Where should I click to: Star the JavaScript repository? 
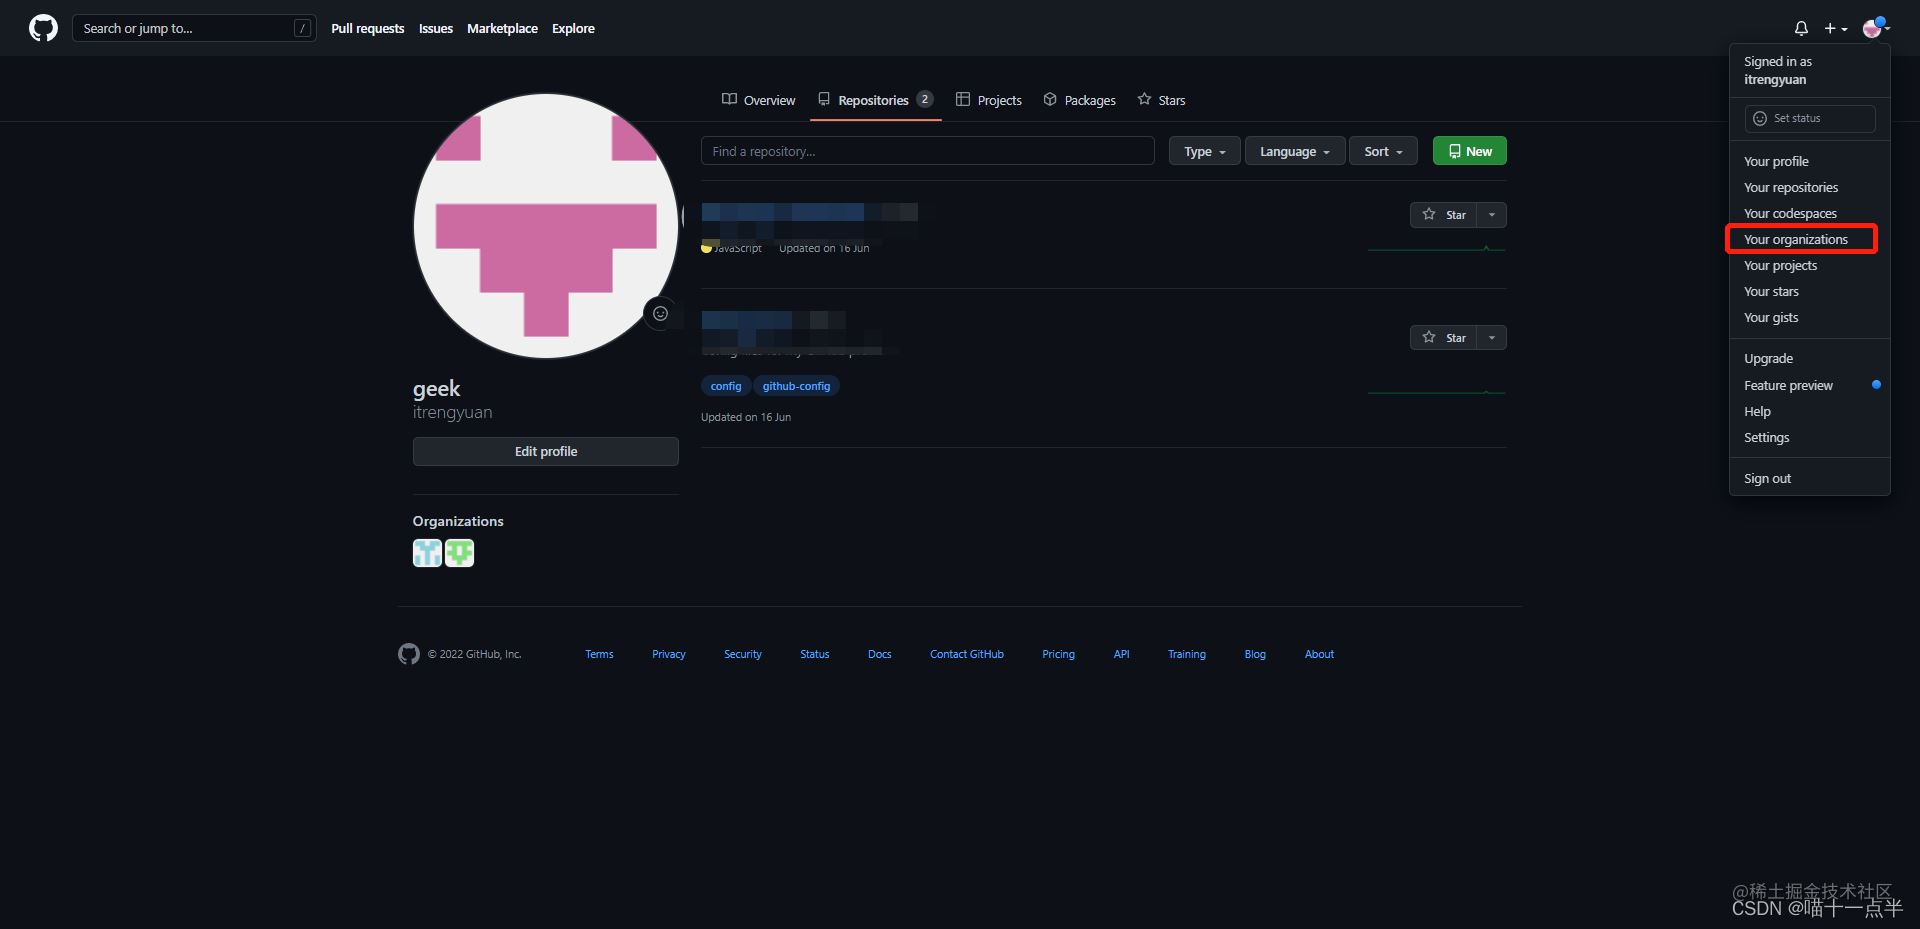(x=1443, y=215)
